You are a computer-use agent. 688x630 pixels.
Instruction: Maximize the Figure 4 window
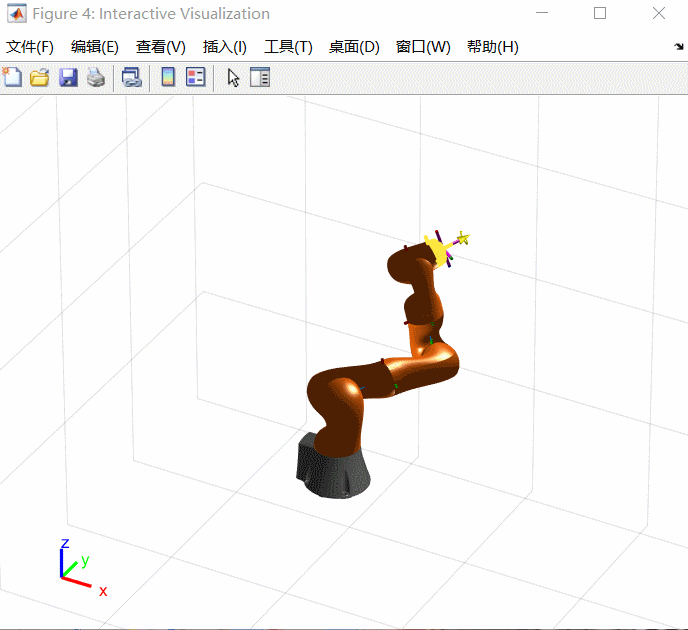(x=600, y=13)
